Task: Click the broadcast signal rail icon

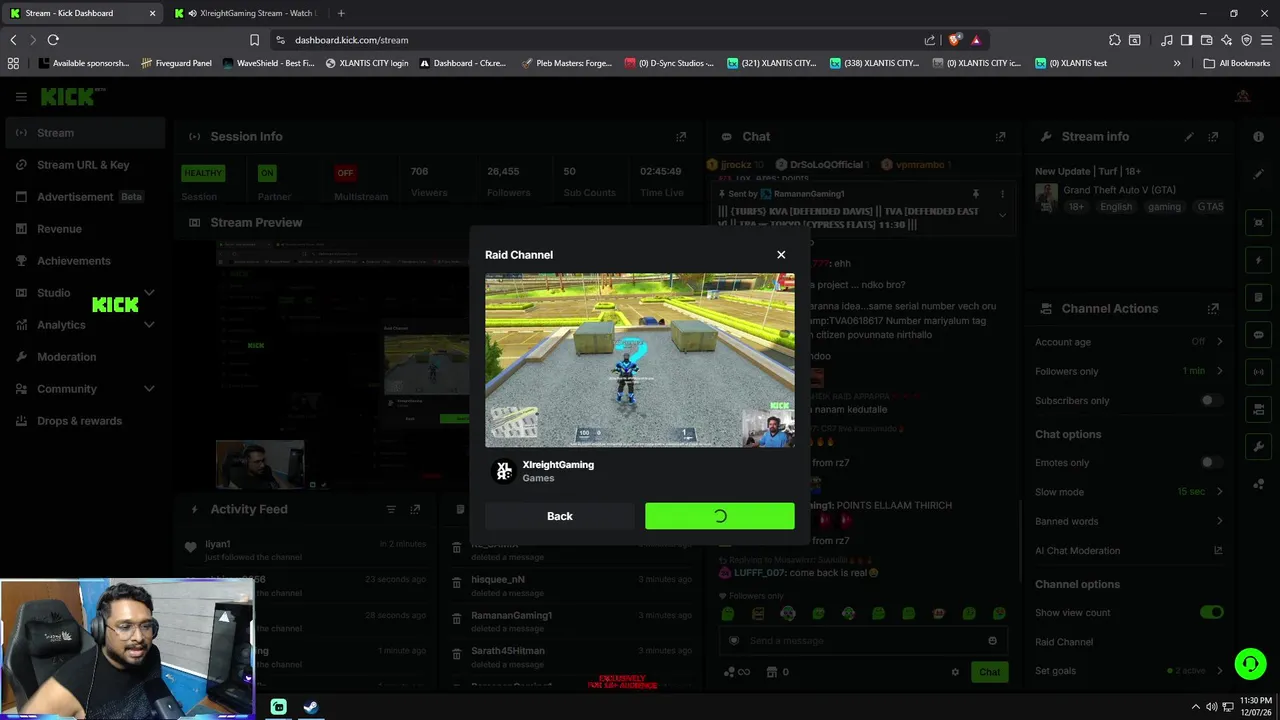Action: [1259, 372]
